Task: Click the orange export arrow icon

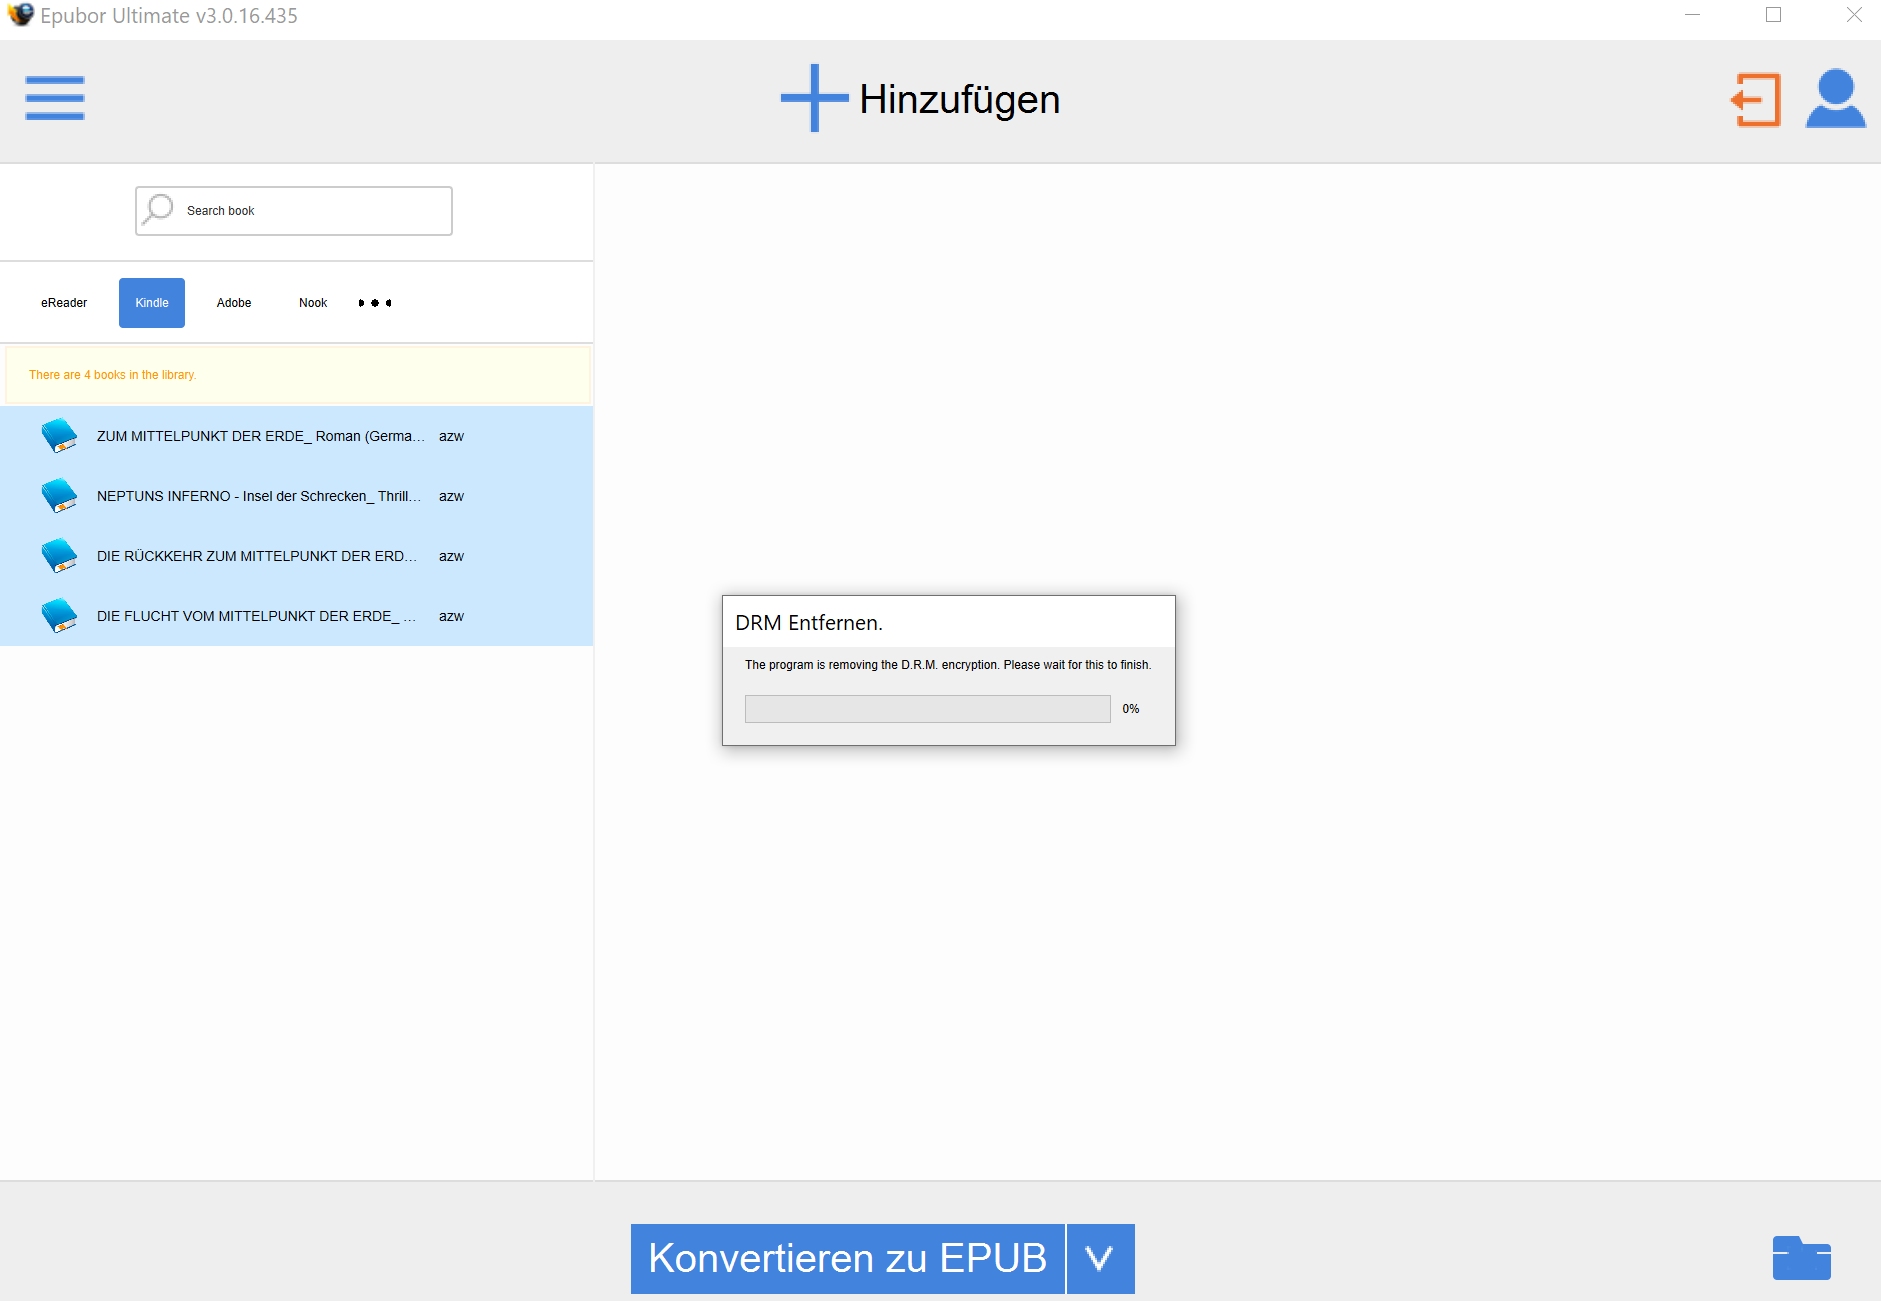Action: pos(1756,99)
